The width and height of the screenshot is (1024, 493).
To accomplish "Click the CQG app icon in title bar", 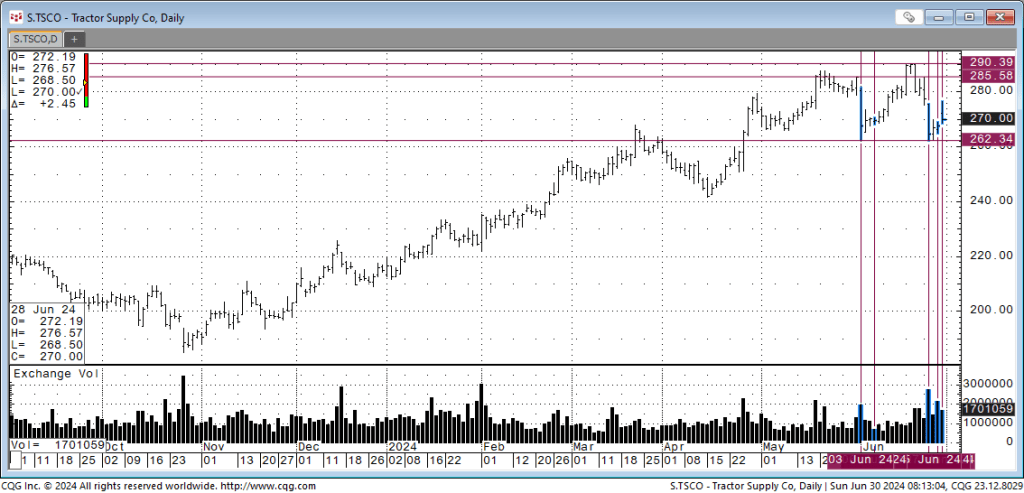I will coord(15,17).
